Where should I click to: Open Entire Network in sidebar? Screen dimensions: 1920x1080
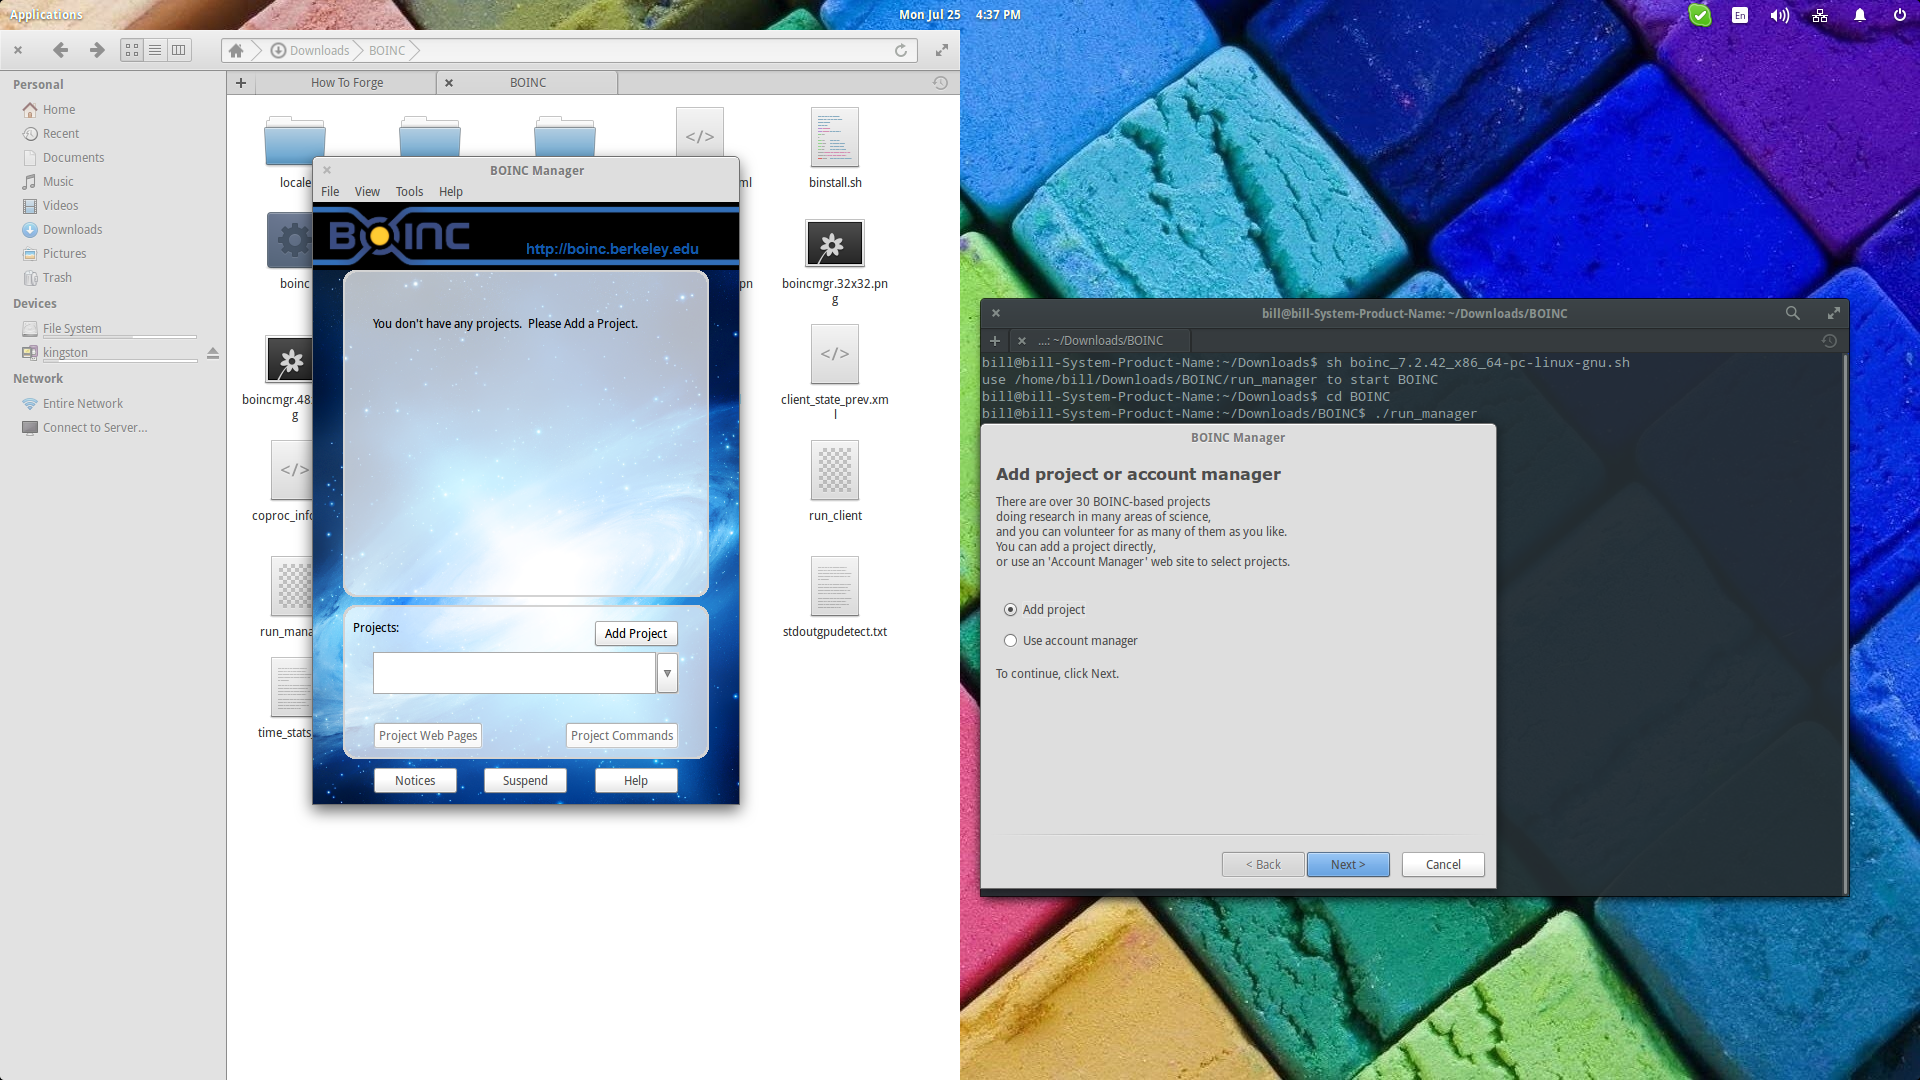(x=83, y=404)
